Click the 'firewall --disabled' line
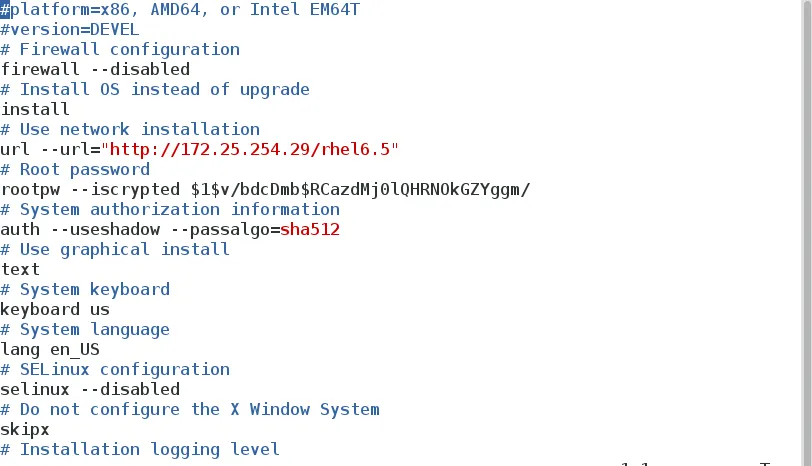 [x=95, y=69]
